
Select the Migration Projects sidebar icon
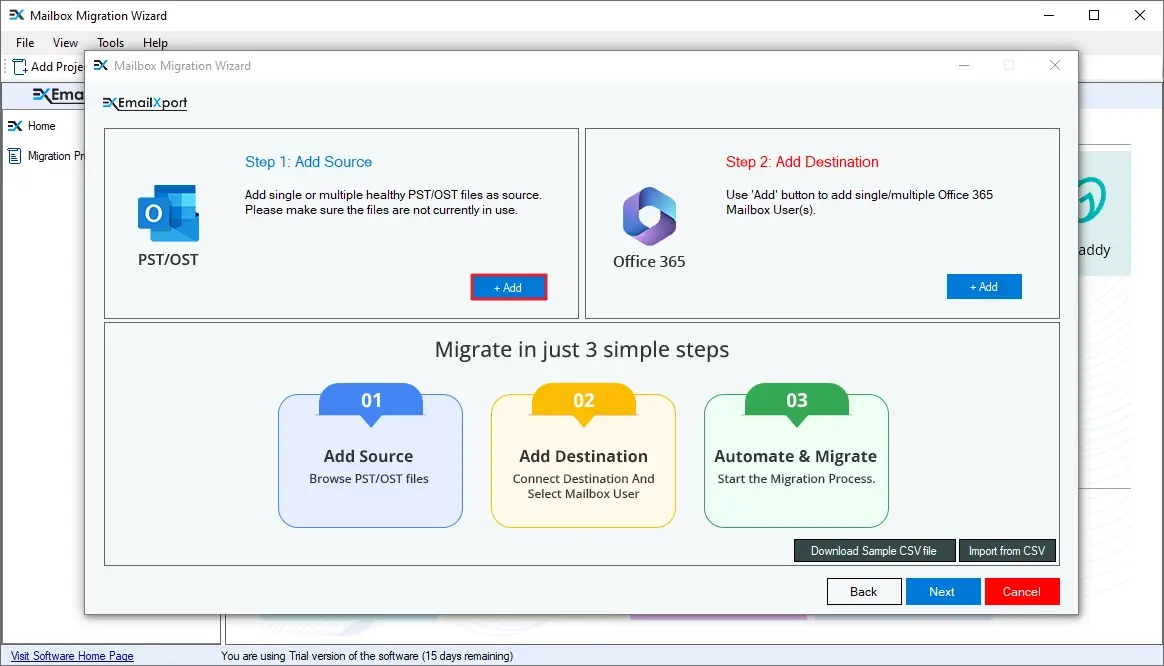coord(15,156)
